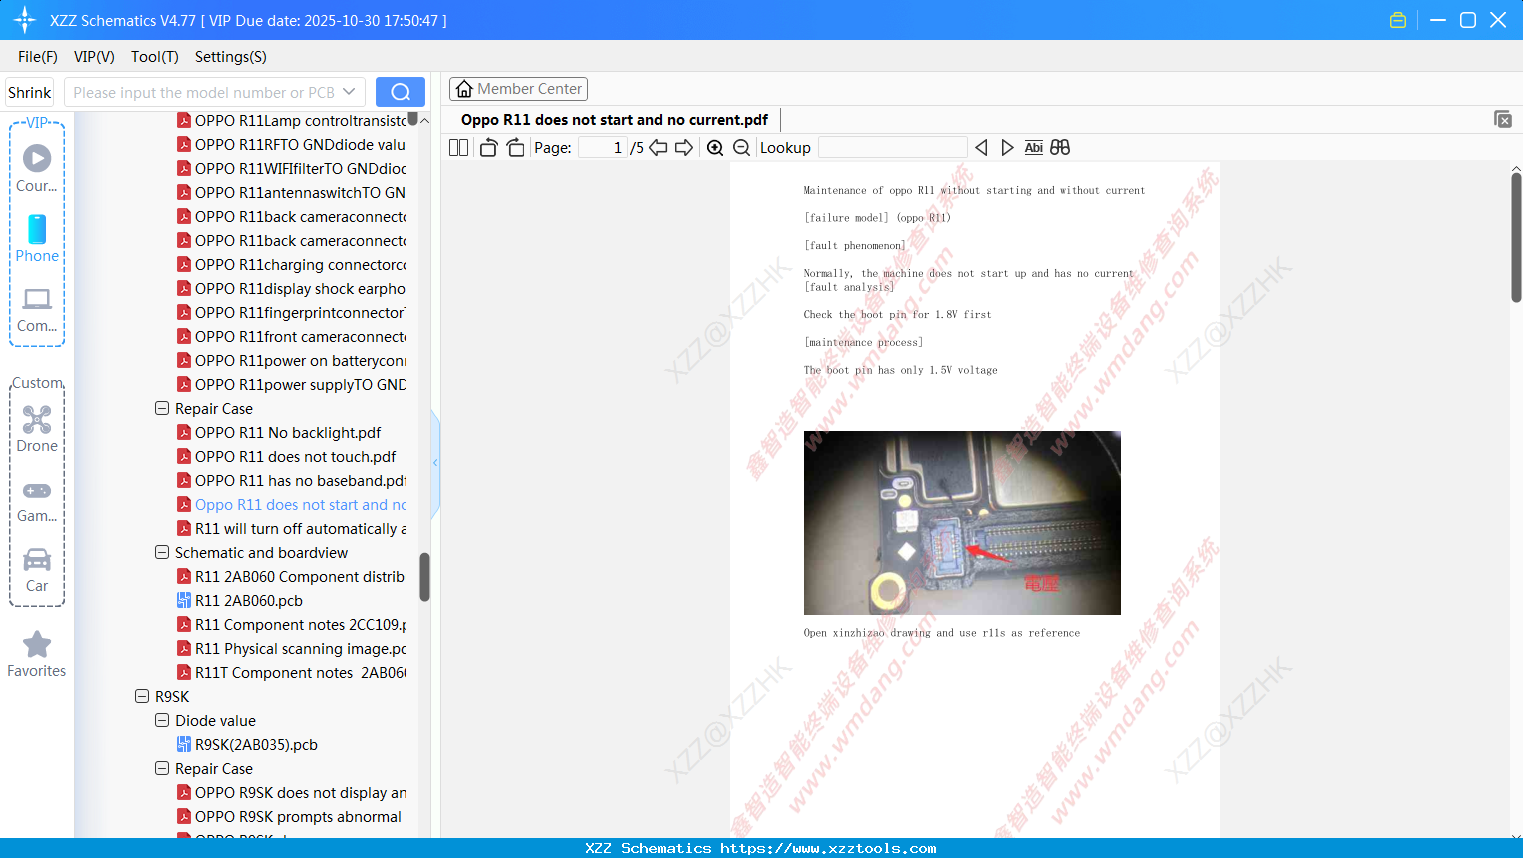This screenshot has height=858, width=1523.
Task: Collapse the R9SK Diode value folder
Action: (162, 721)
